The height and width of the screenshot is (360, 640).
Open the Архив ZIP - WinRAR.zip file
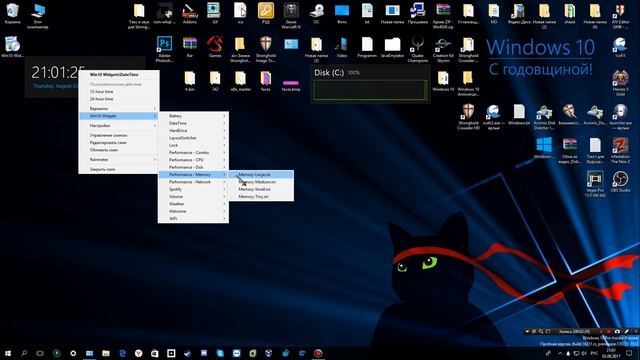tap(443, 16)
